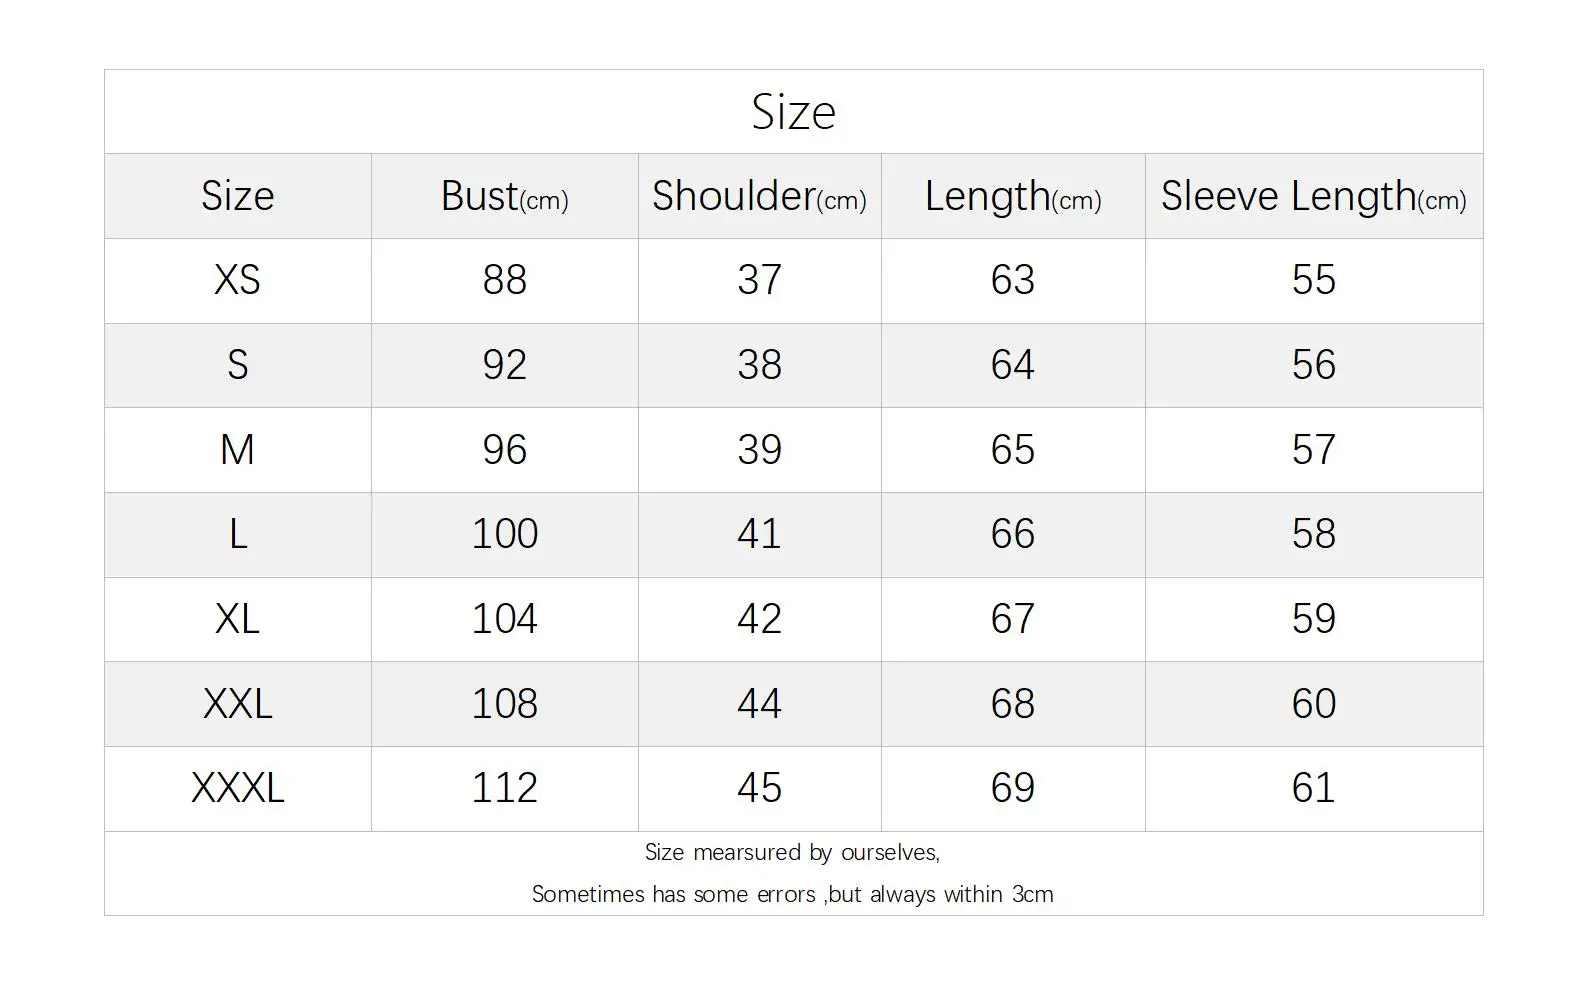Click the Shoulder(cm) column header
Screen dimensions: 1587x985
759,196
